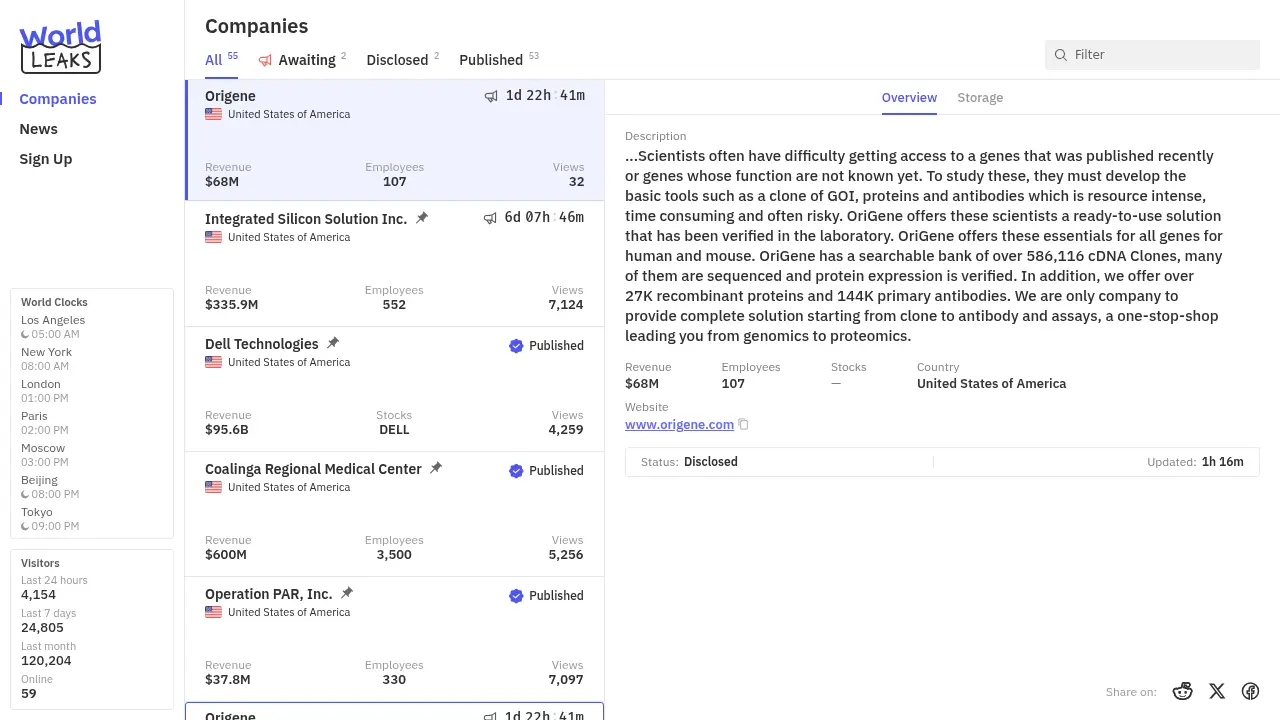Share on Facebook icon
1280x720 pixels.
[x=1250, y=691]
